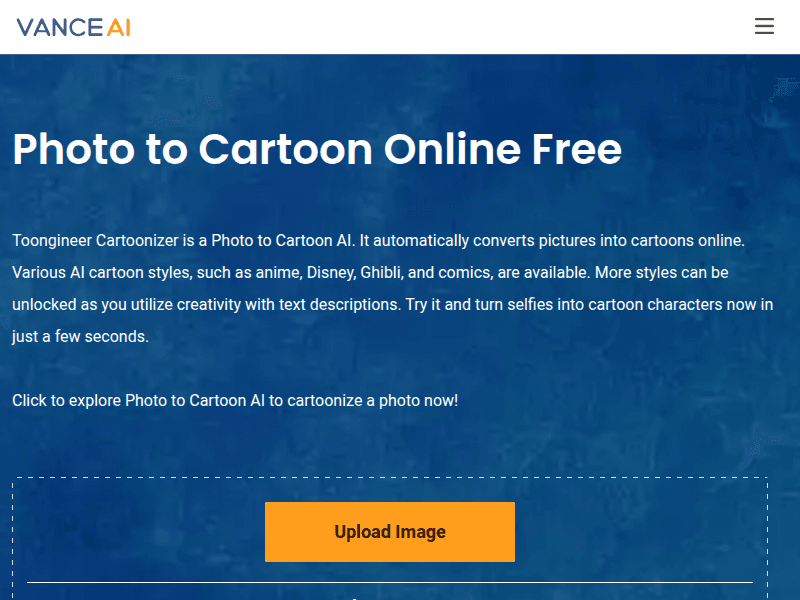Click the Click to explore Photo to Cartoon sentence
Image resolution: width=800 pixels, height=600 pixels.
click(235, 401)
